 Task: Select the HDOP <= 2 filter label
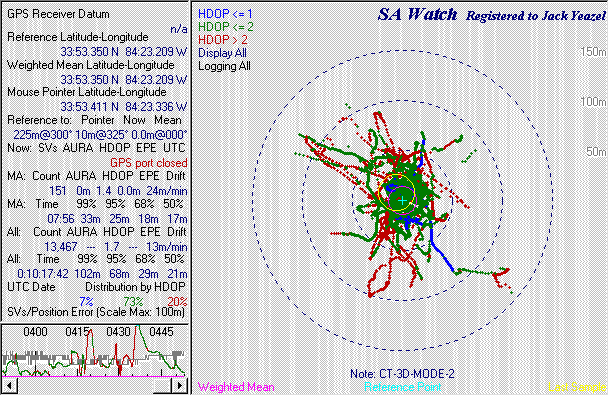point(226,27)
